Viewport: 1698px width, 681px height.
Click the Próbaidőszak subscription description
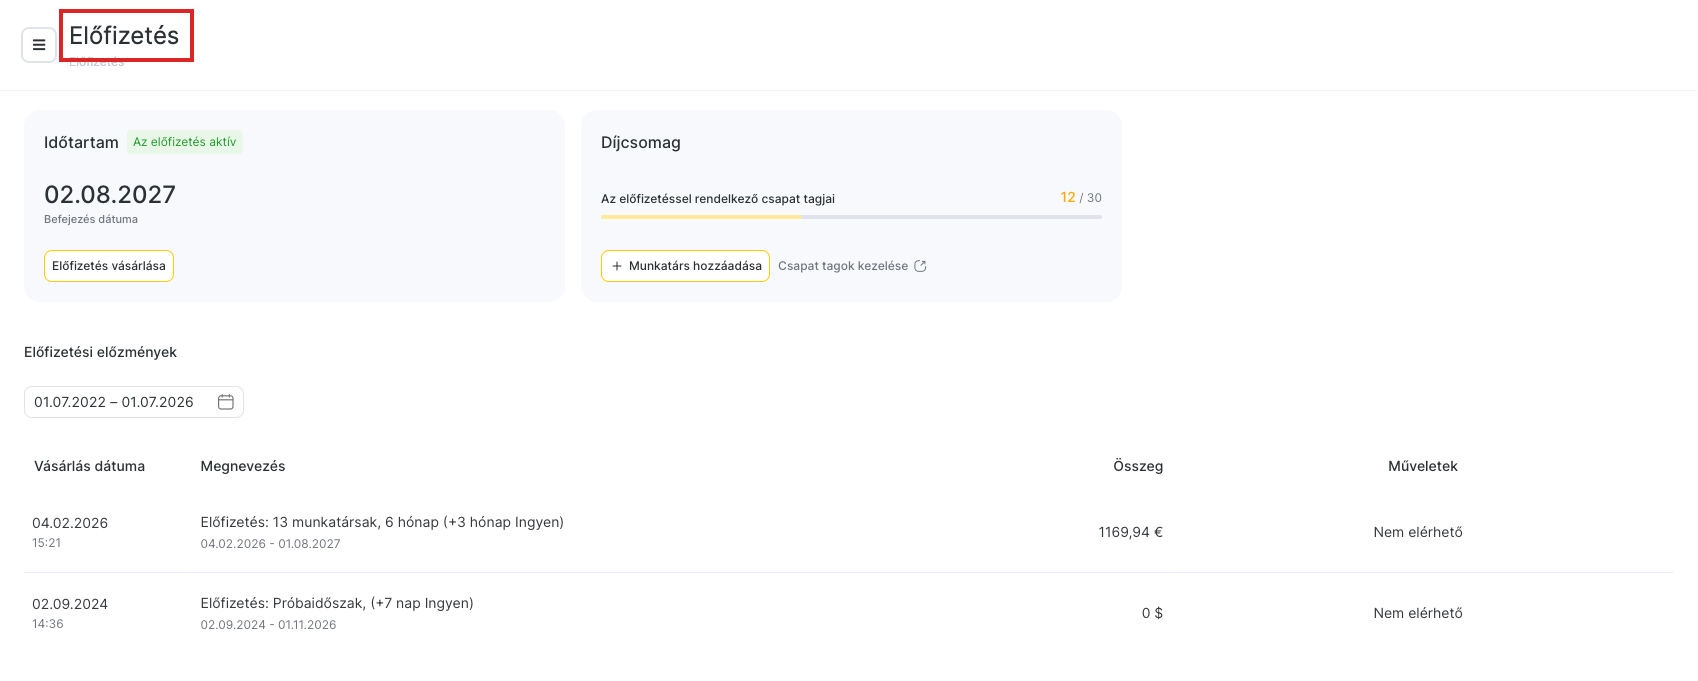click(x=337, y=603)
